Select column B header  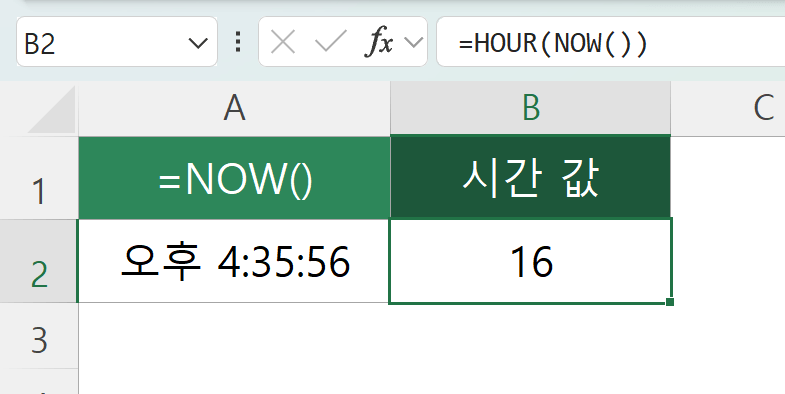coord(531,108)
